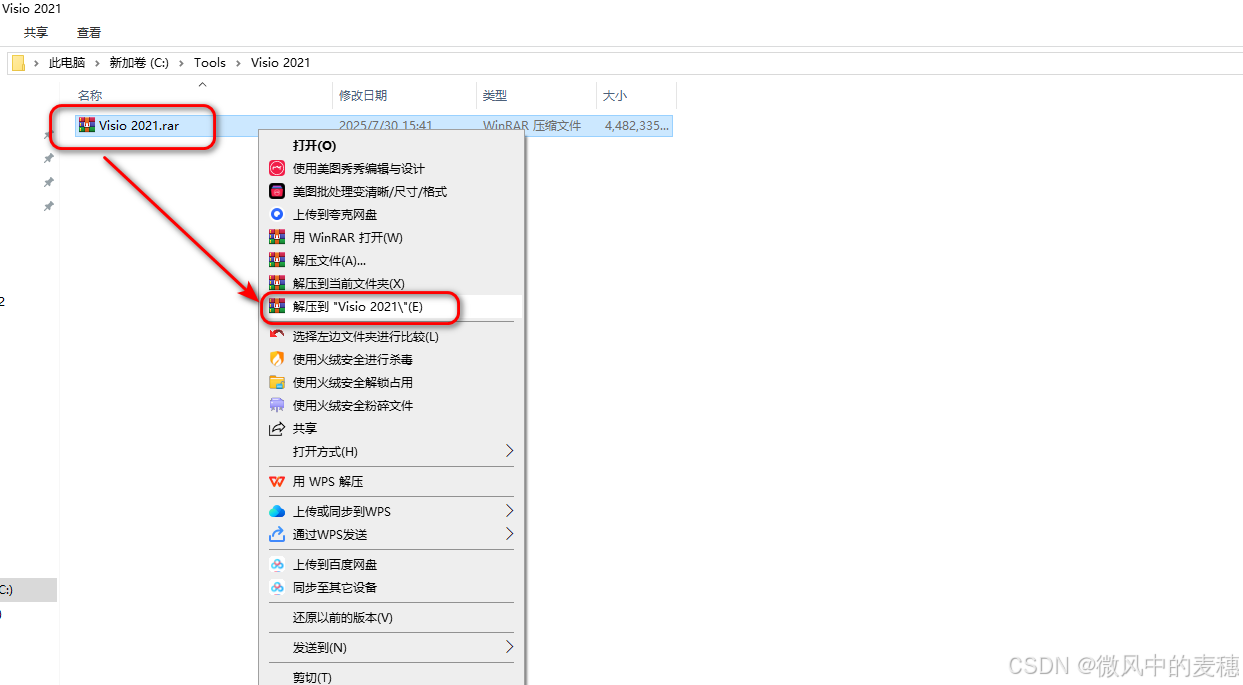The height and width of the screenshot is (685, 1243).
Task: Click the WinRAR icon beside 解压文件(A)...
Action: (277, 260)
